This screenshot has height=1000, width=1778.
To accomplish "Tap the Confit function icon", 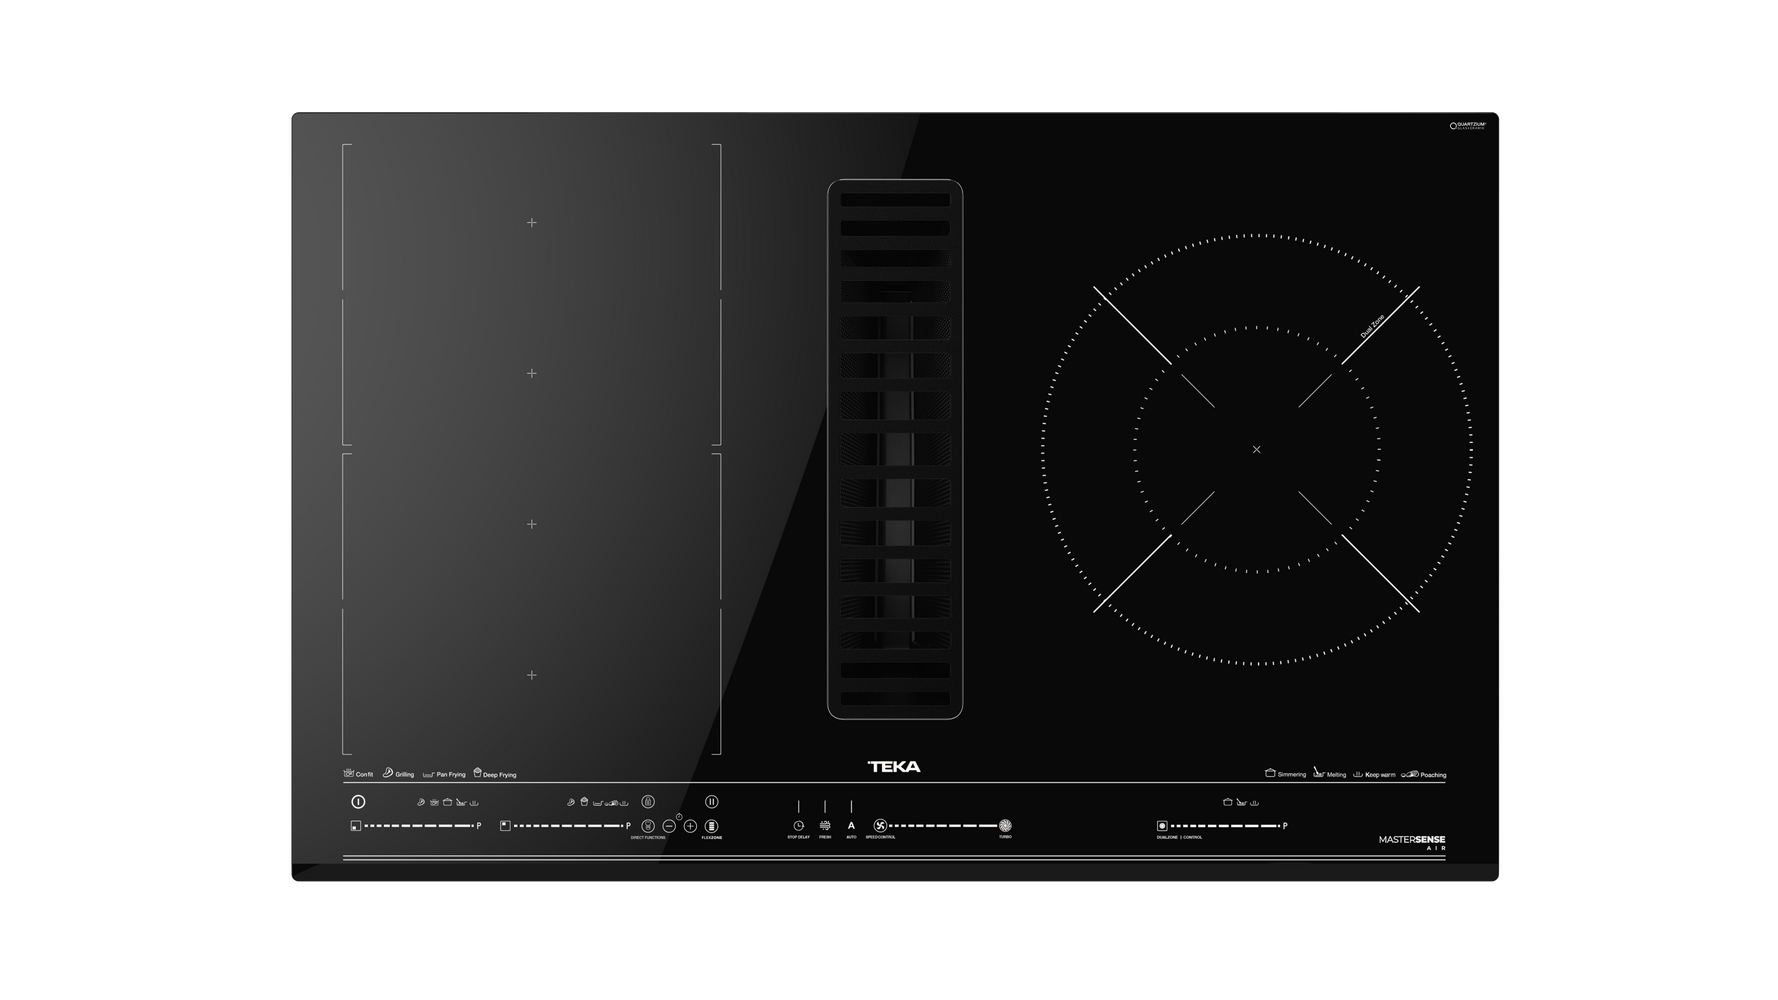I will pos(348,775).
